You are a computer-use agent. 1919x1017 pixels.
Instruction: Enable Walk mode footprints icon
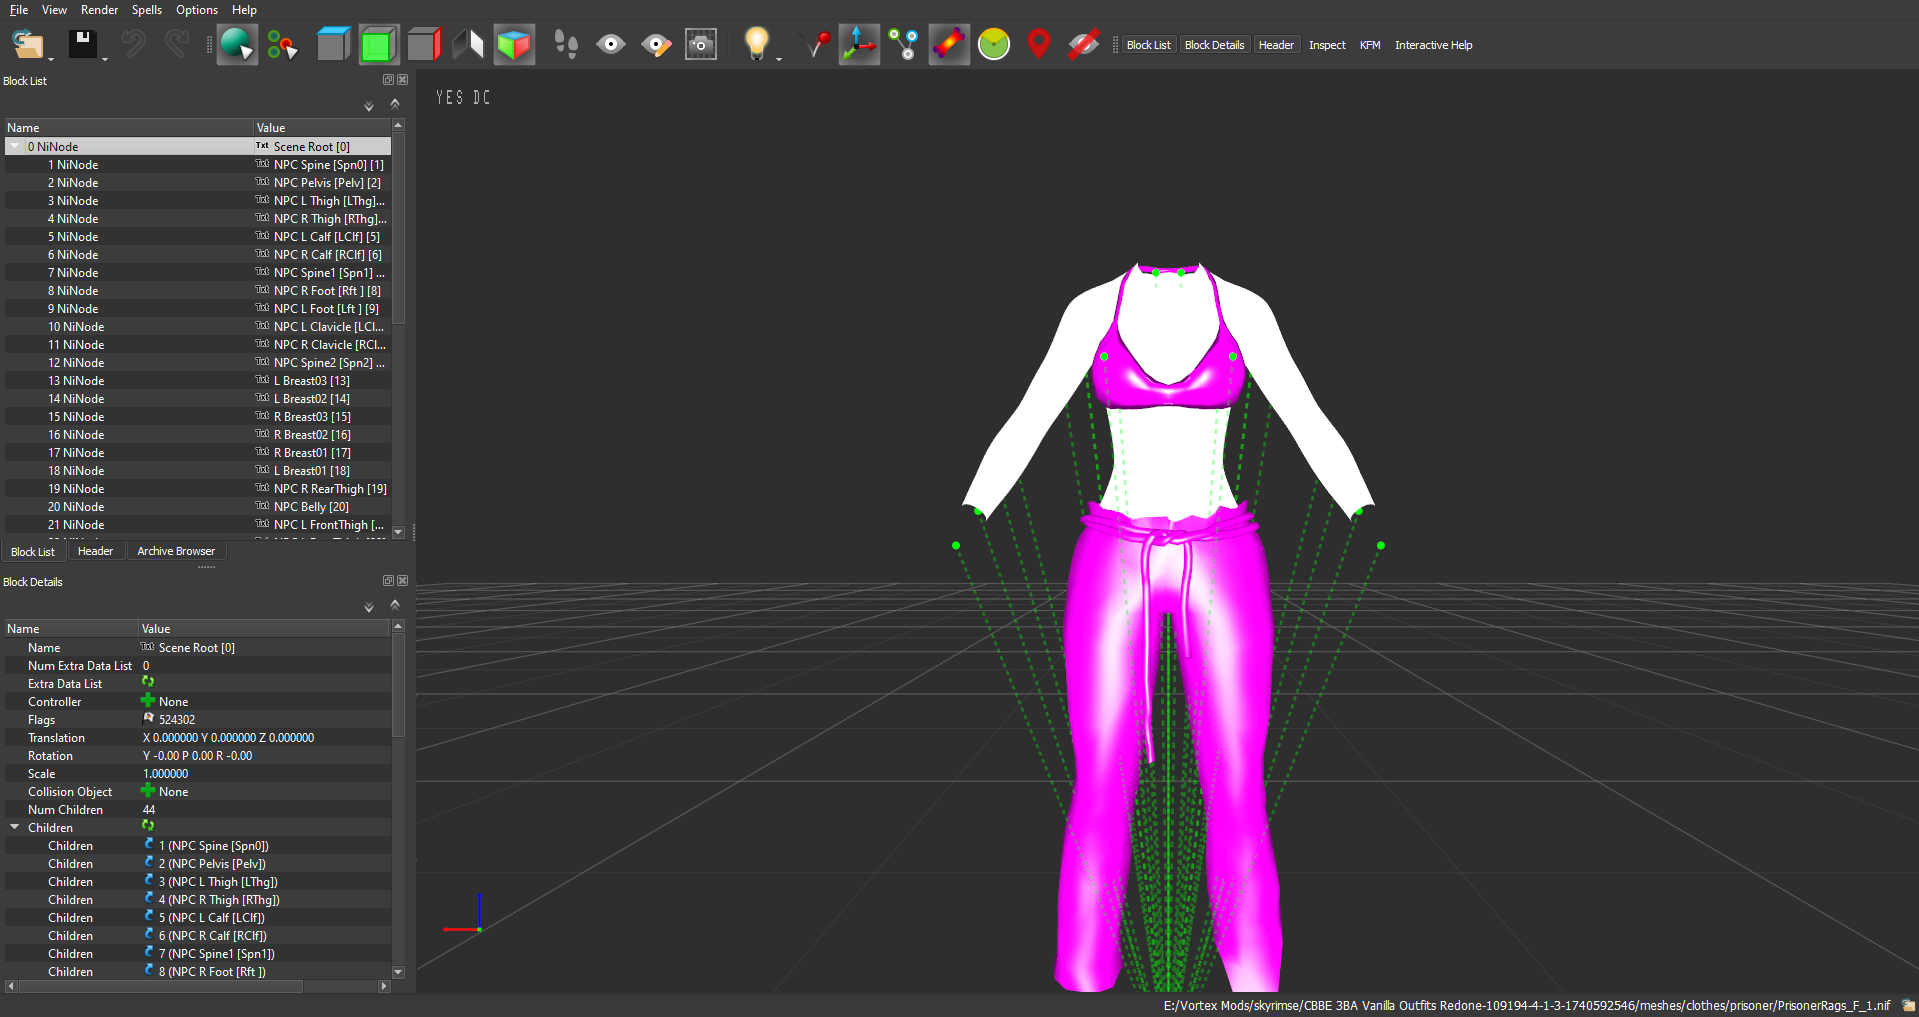pos(566,45)
